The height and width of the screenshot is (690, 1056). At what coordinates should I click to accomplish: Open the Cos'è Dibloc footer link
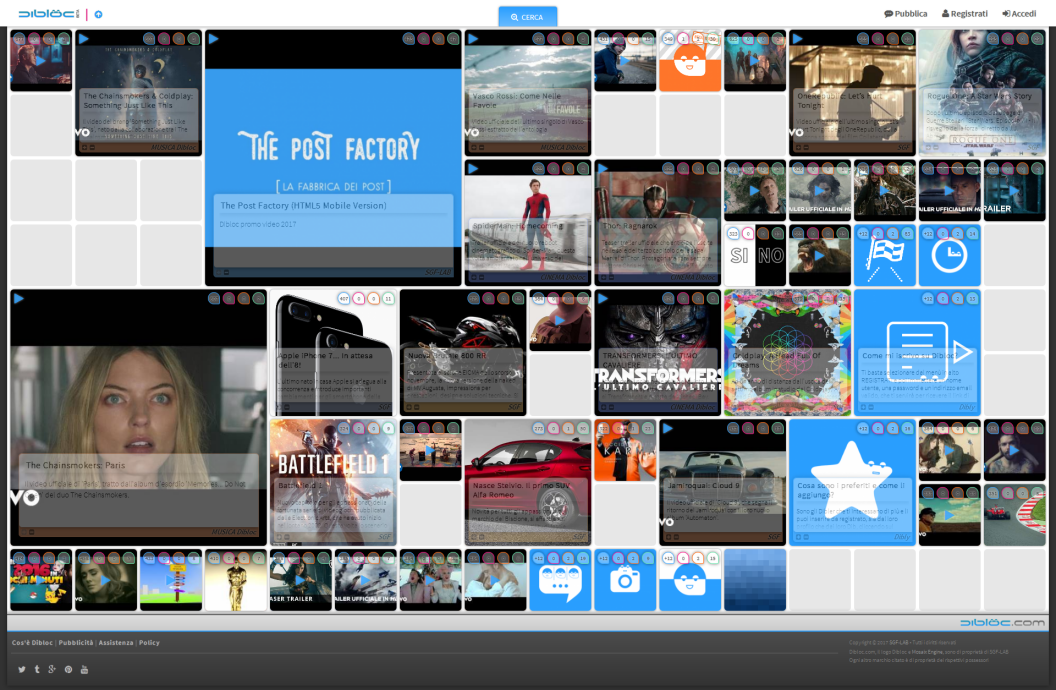pyautogui.click(x=32, y=643)
